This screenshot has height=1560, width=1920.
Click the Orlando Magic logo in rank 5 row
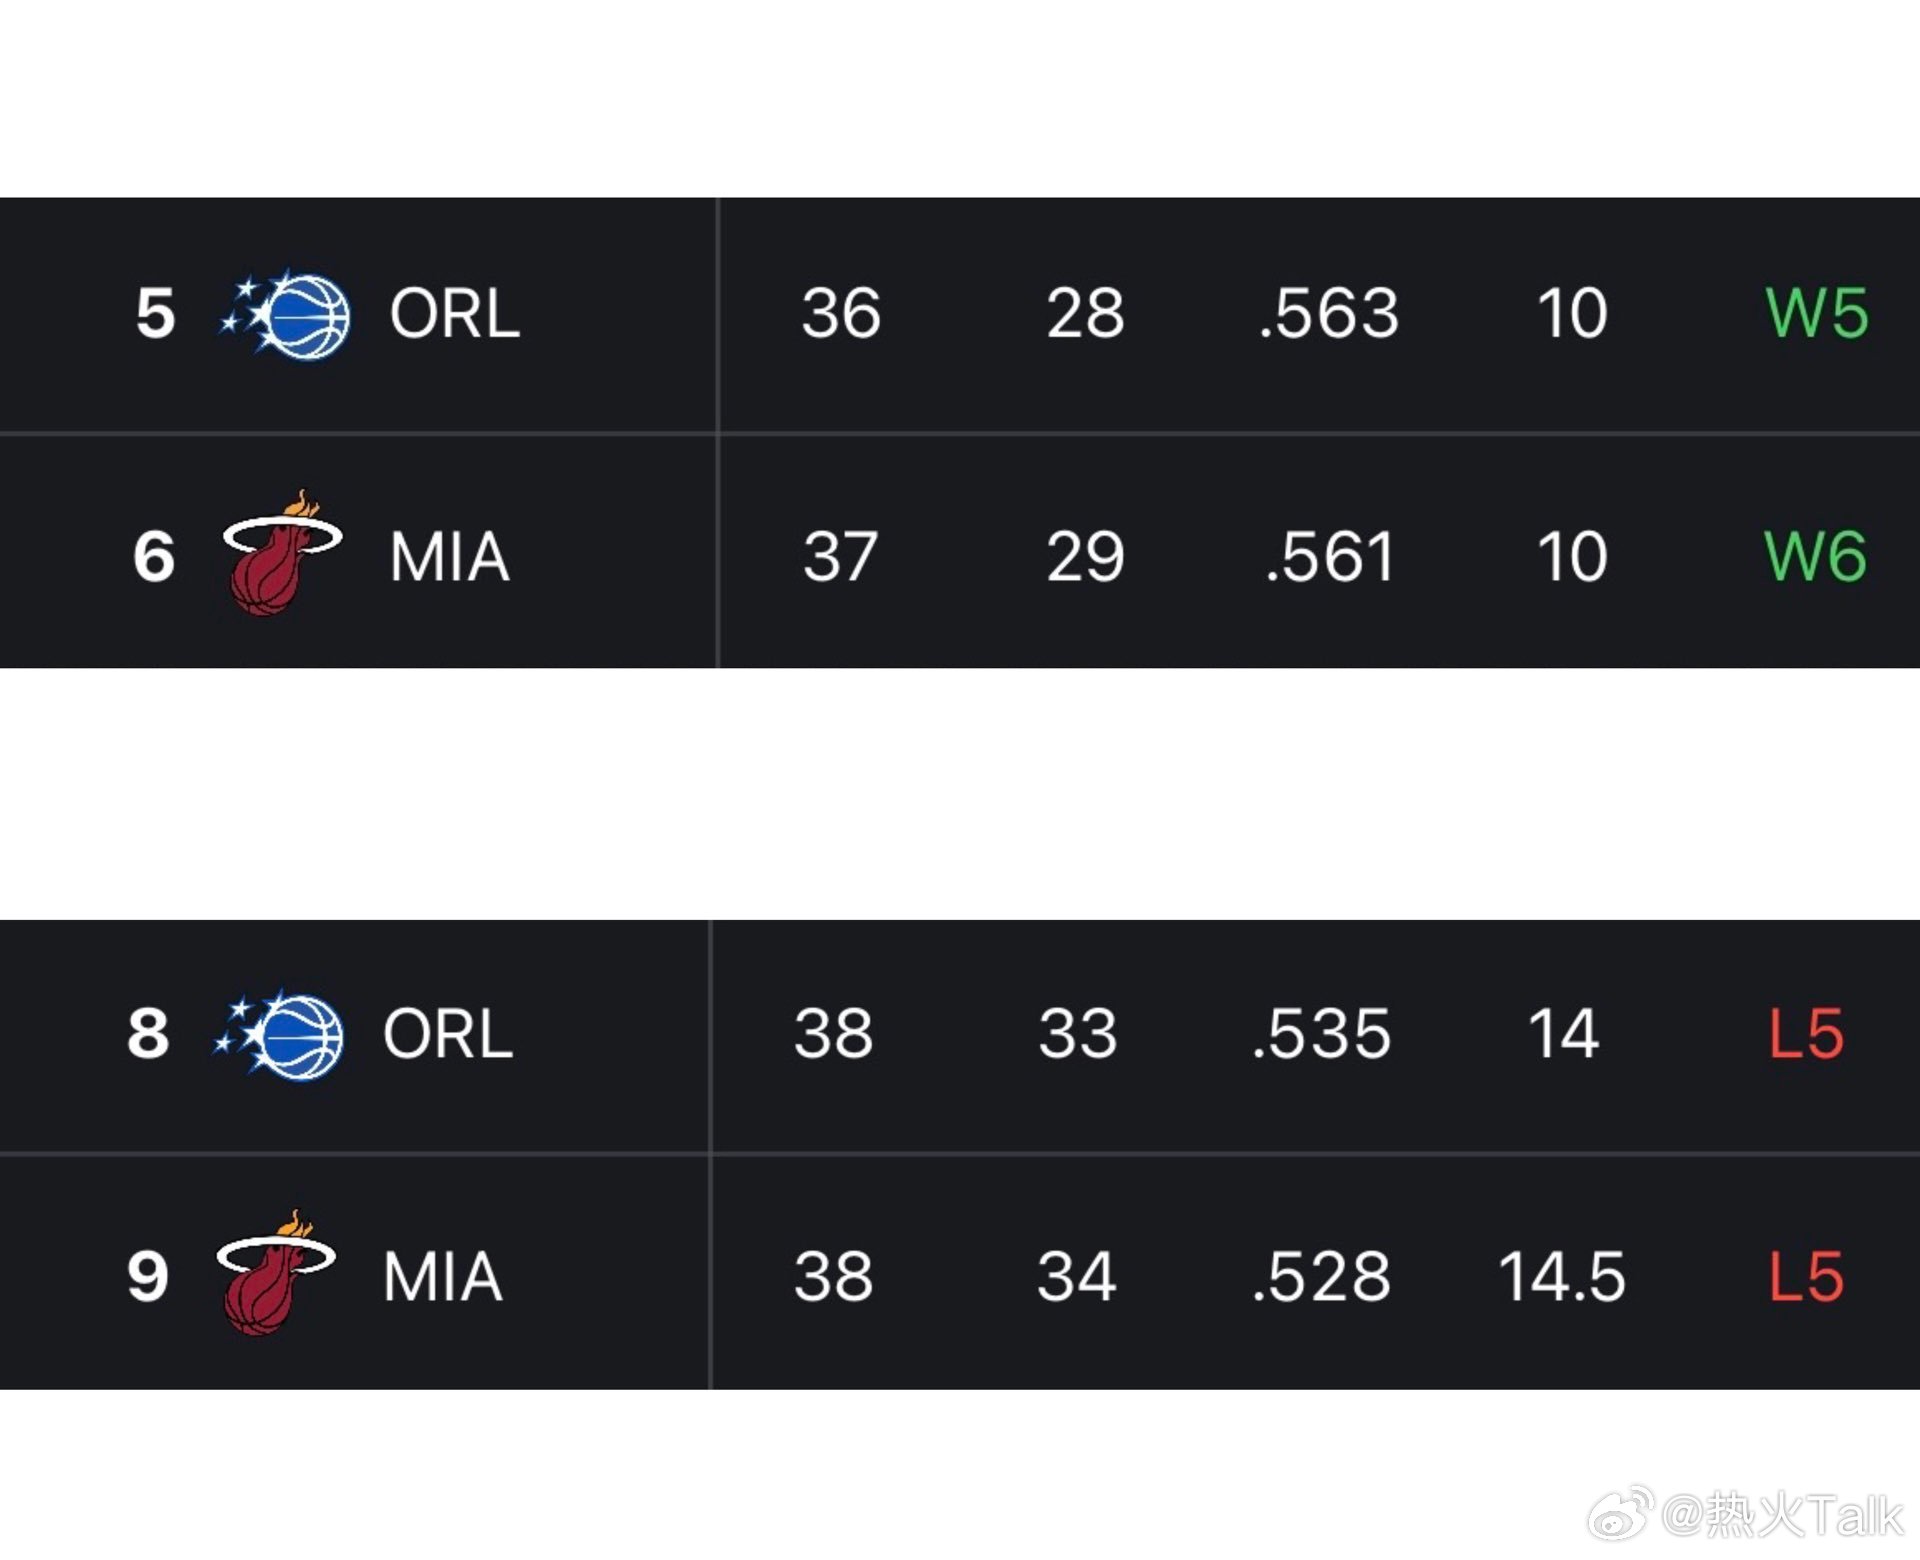286,314
